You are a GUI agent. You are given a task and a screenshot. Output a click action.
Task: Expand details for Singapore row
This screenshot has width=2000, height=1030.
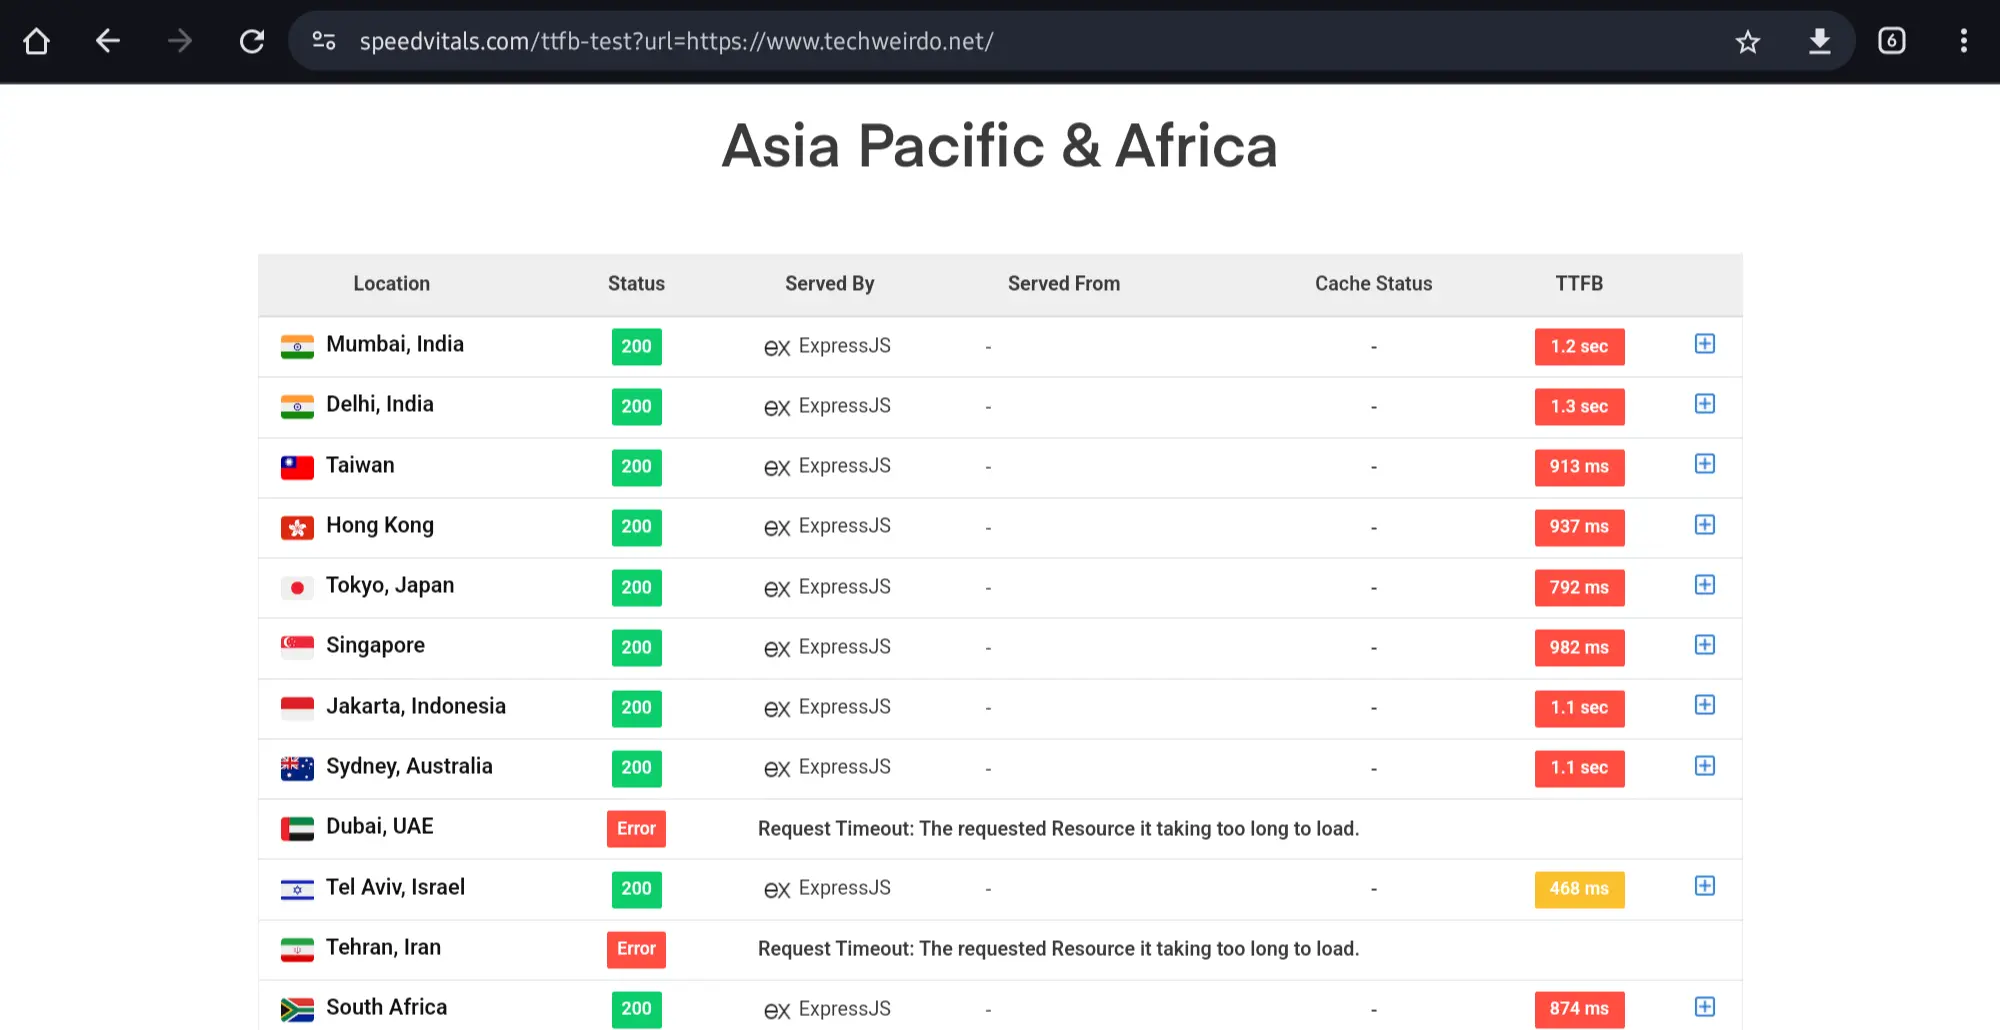[x=1705, y=645]
